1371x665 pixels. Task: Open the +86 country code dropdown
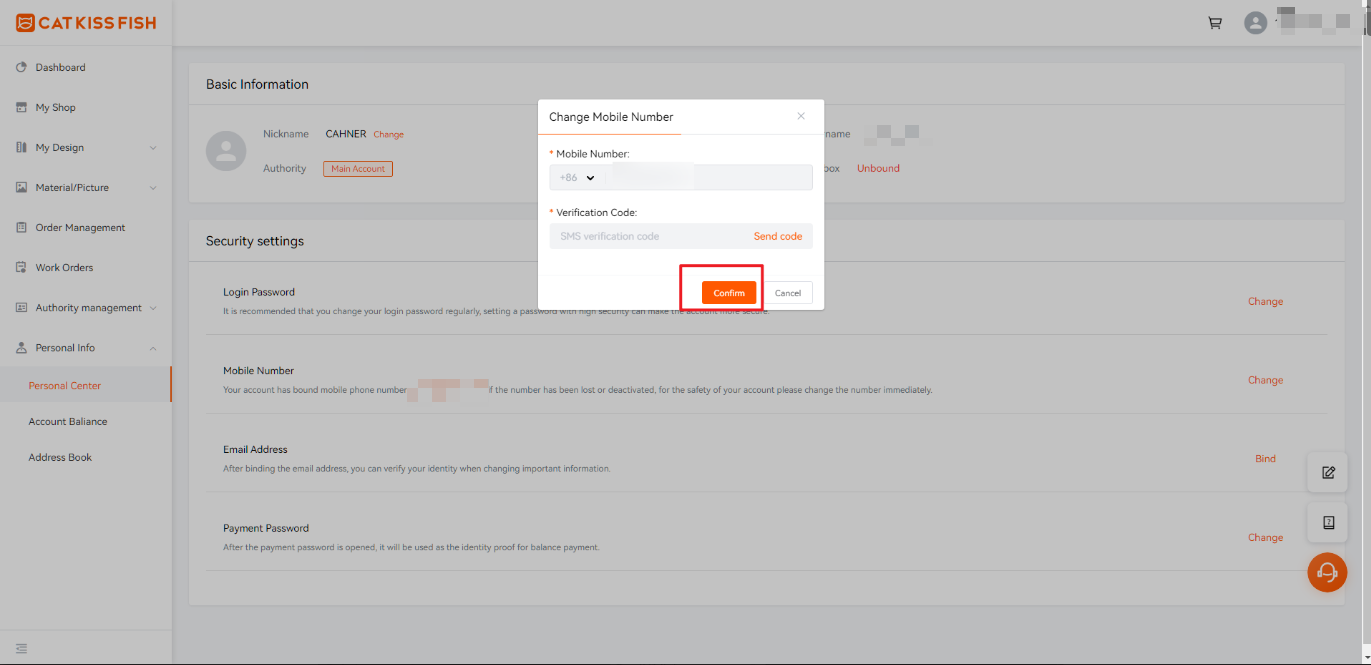click(579, 177)
